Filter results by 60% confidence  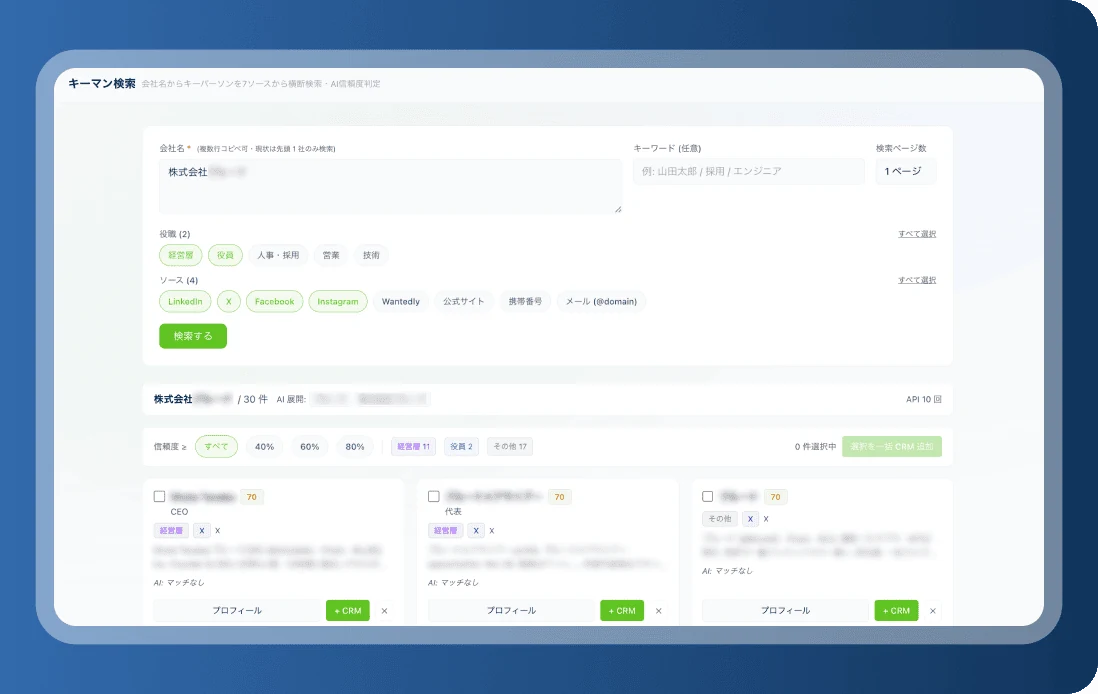pyautogui.click(x=310, y=446)
